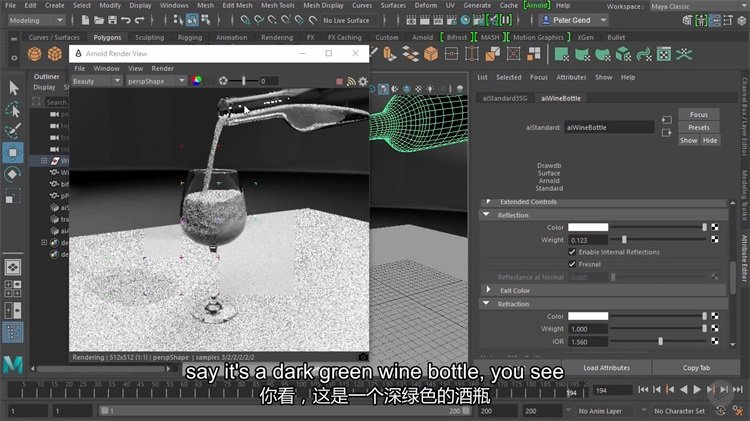Open the Peter Gend account dropdown
Image resolution: width=750 pixels, height=421 pixels.
574,20
